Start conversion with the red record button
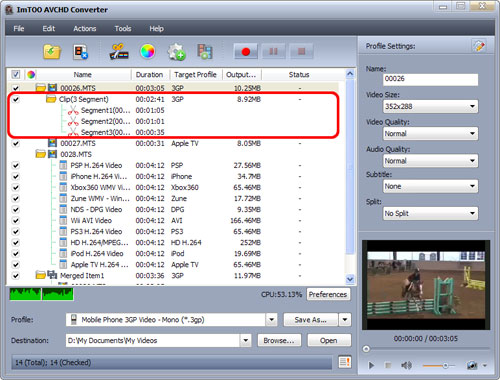Viewport: 500px width, 380px height. [246, 51]
